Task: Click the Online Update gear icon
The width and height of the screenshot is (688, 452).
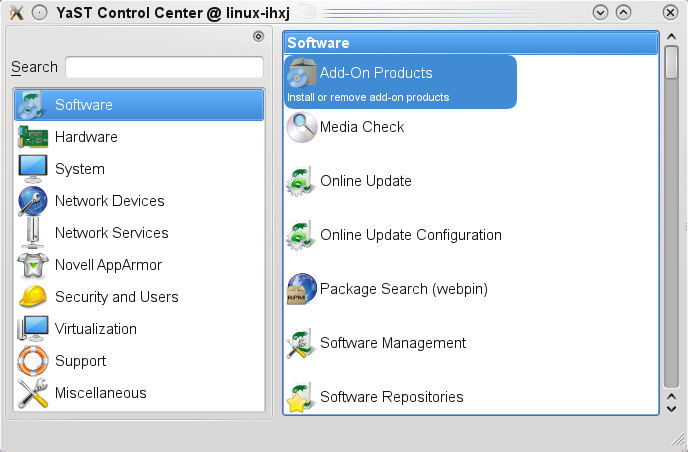Action: tap(302, 181)
